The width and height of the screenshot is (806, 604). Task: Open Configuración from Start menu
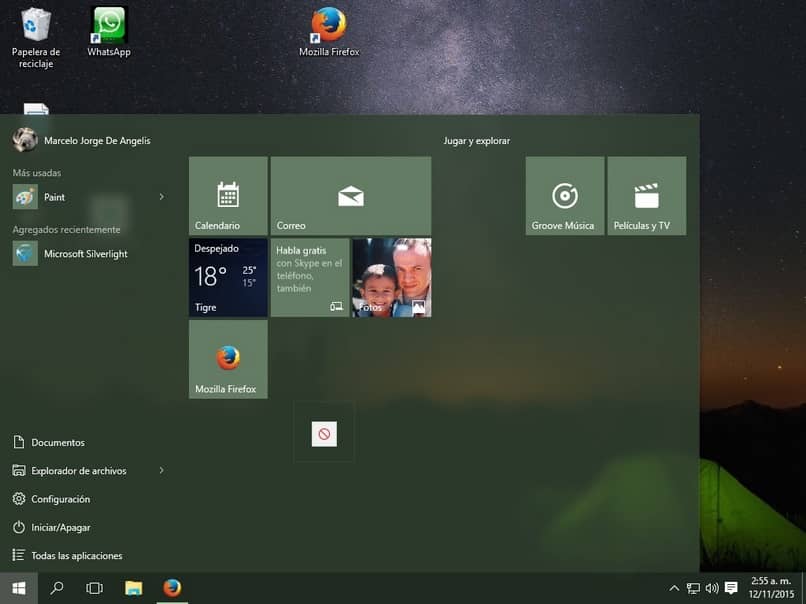60,499
